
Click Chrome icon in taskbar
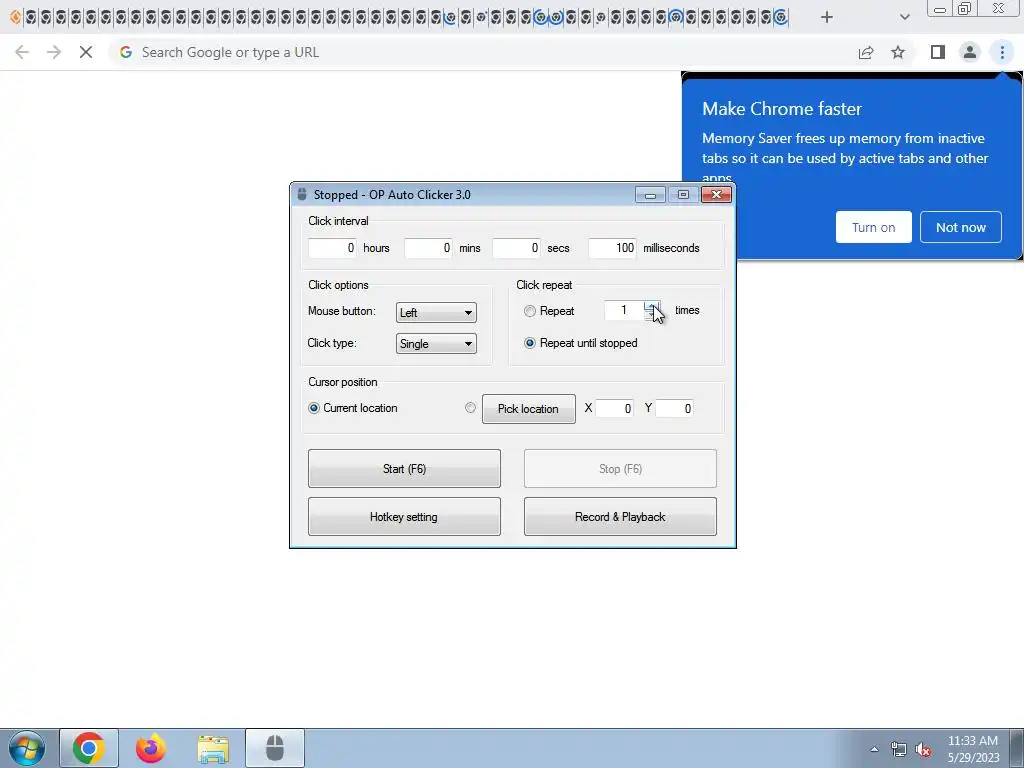click(89, 748)
